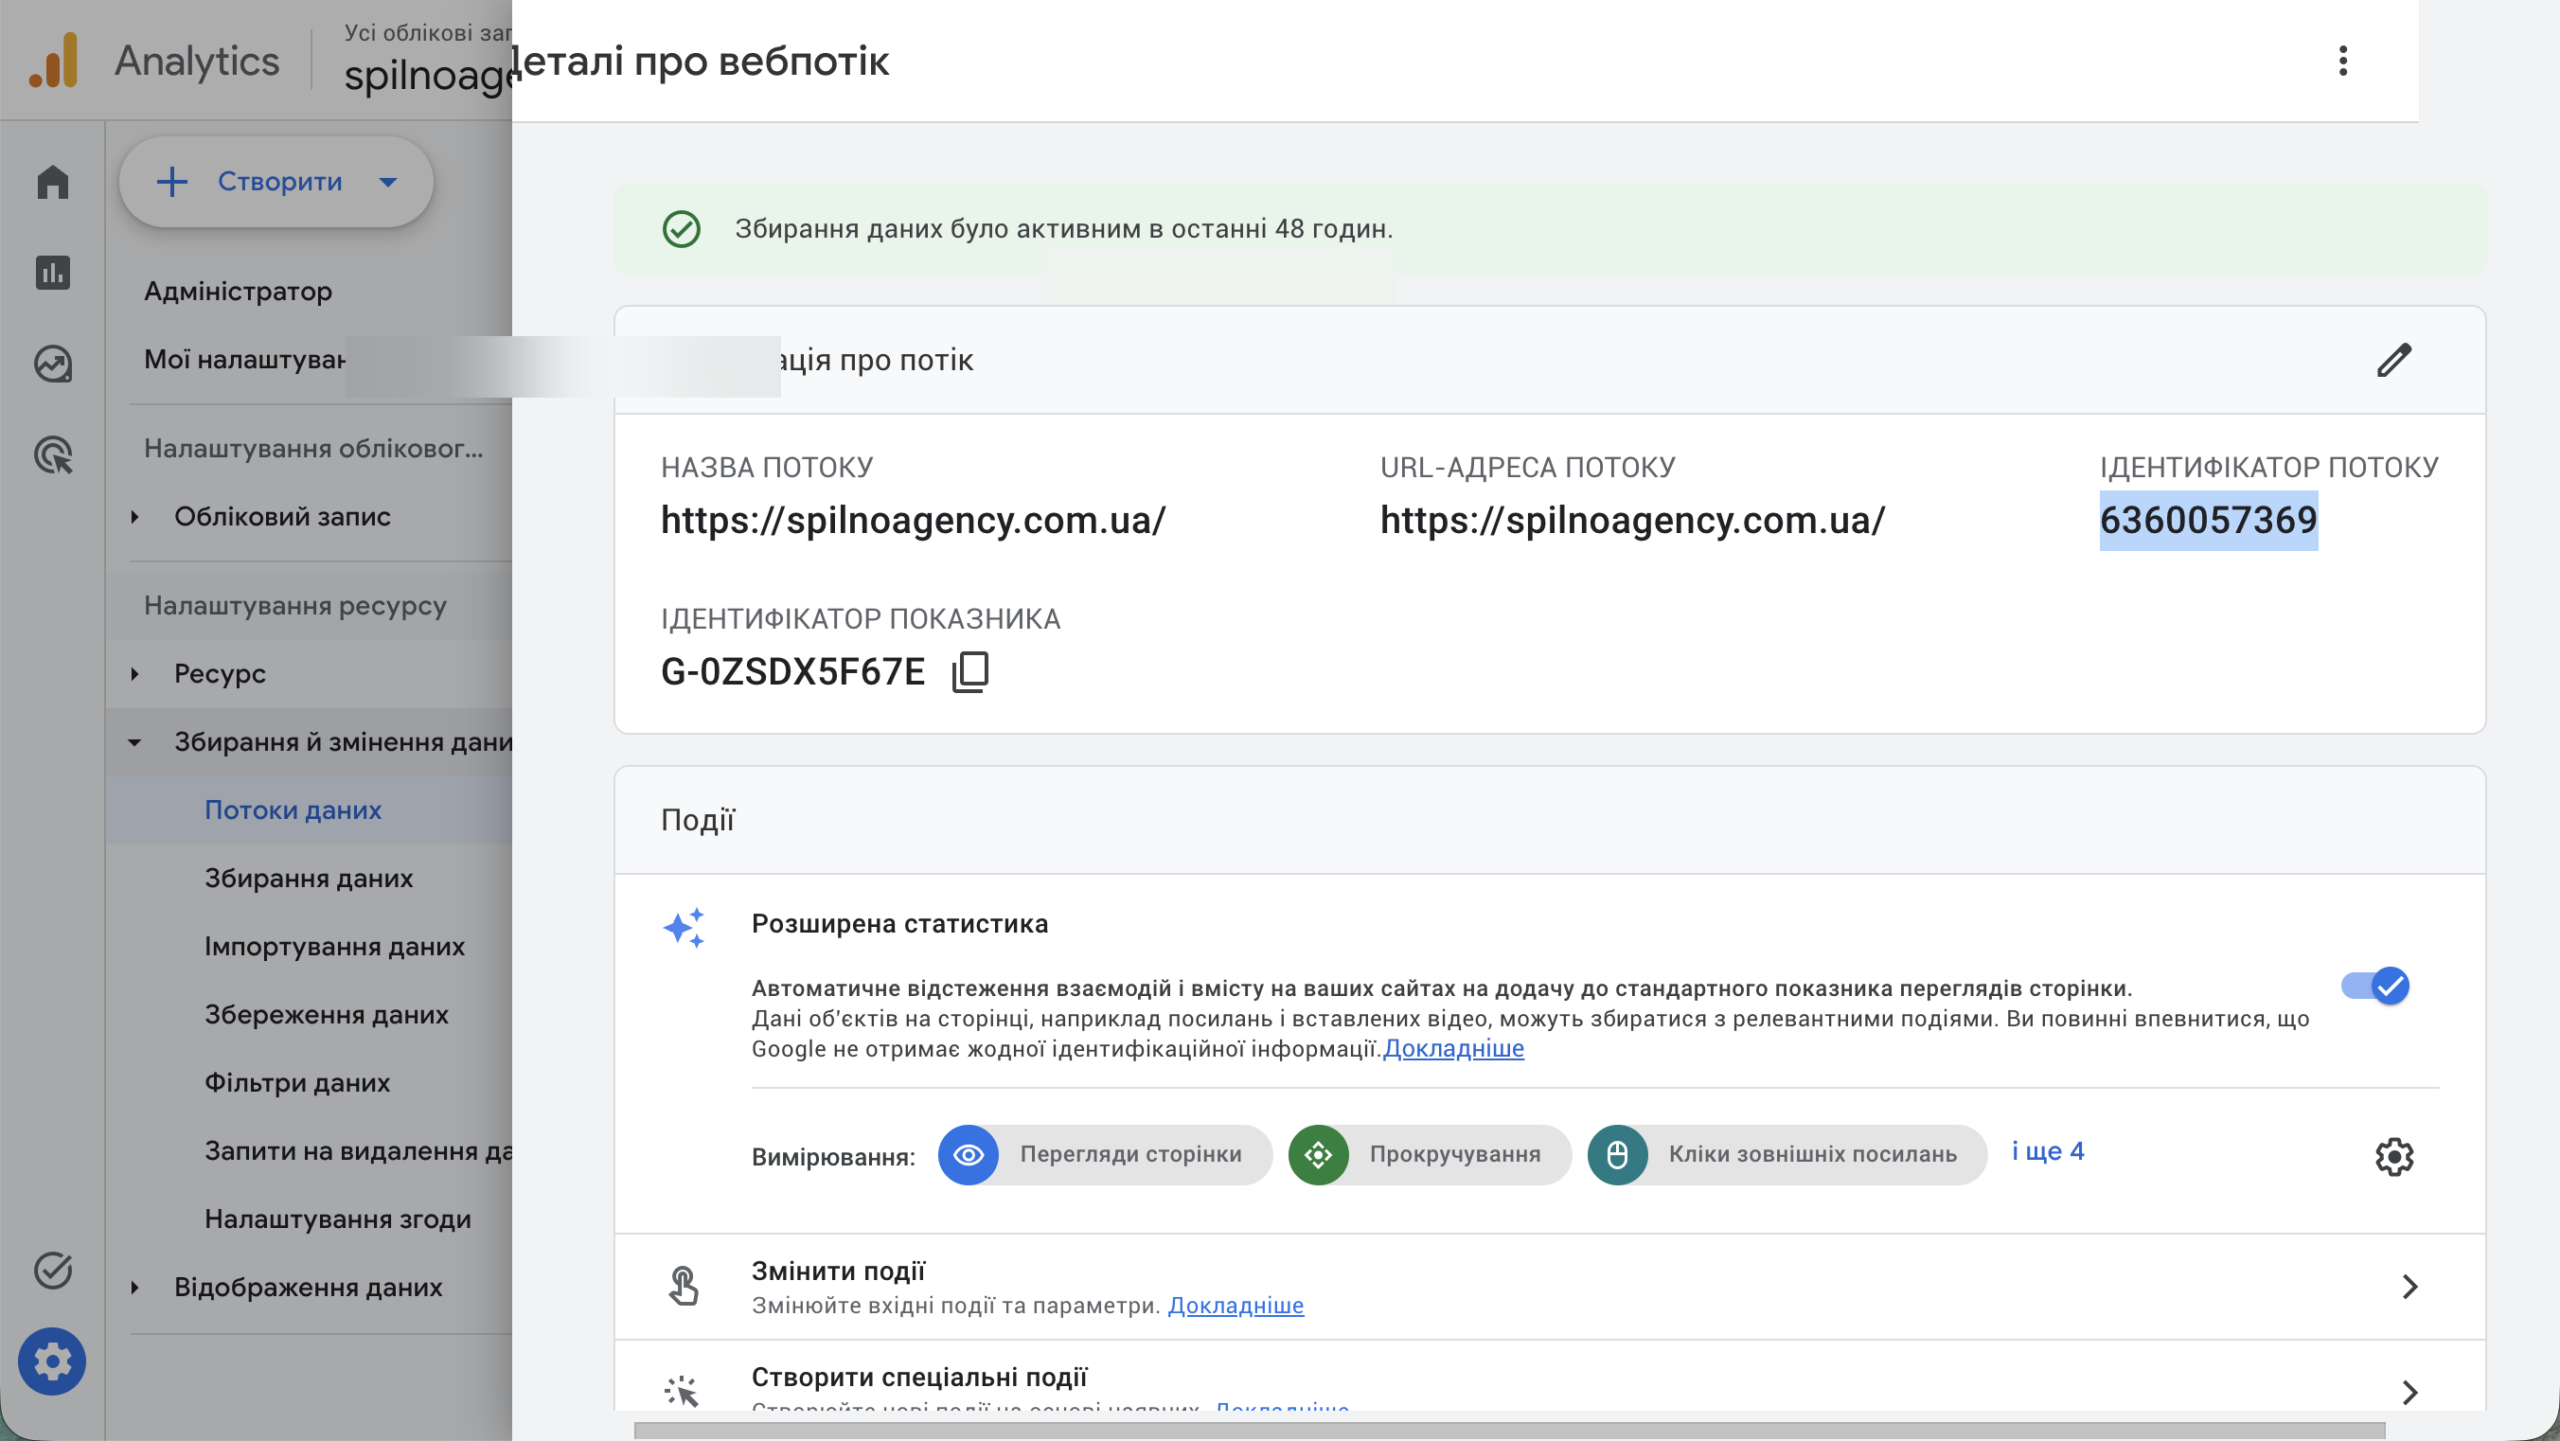Click the stream name under НАЗВА ПОТОКУ

click(913, 520)
